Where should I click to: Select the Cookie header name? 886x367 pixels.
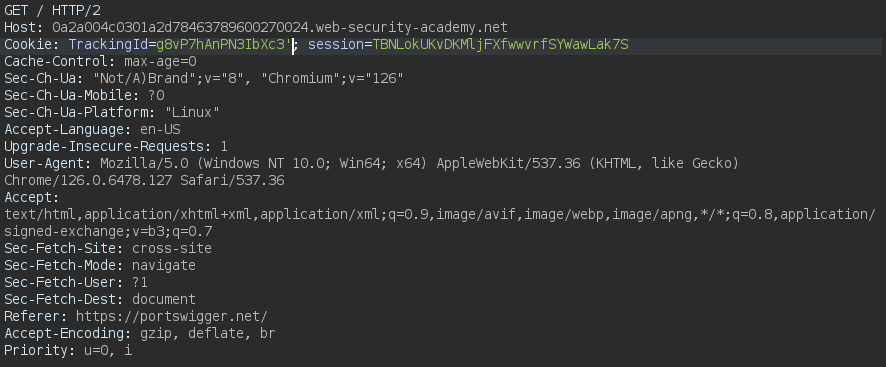point(32,45)
